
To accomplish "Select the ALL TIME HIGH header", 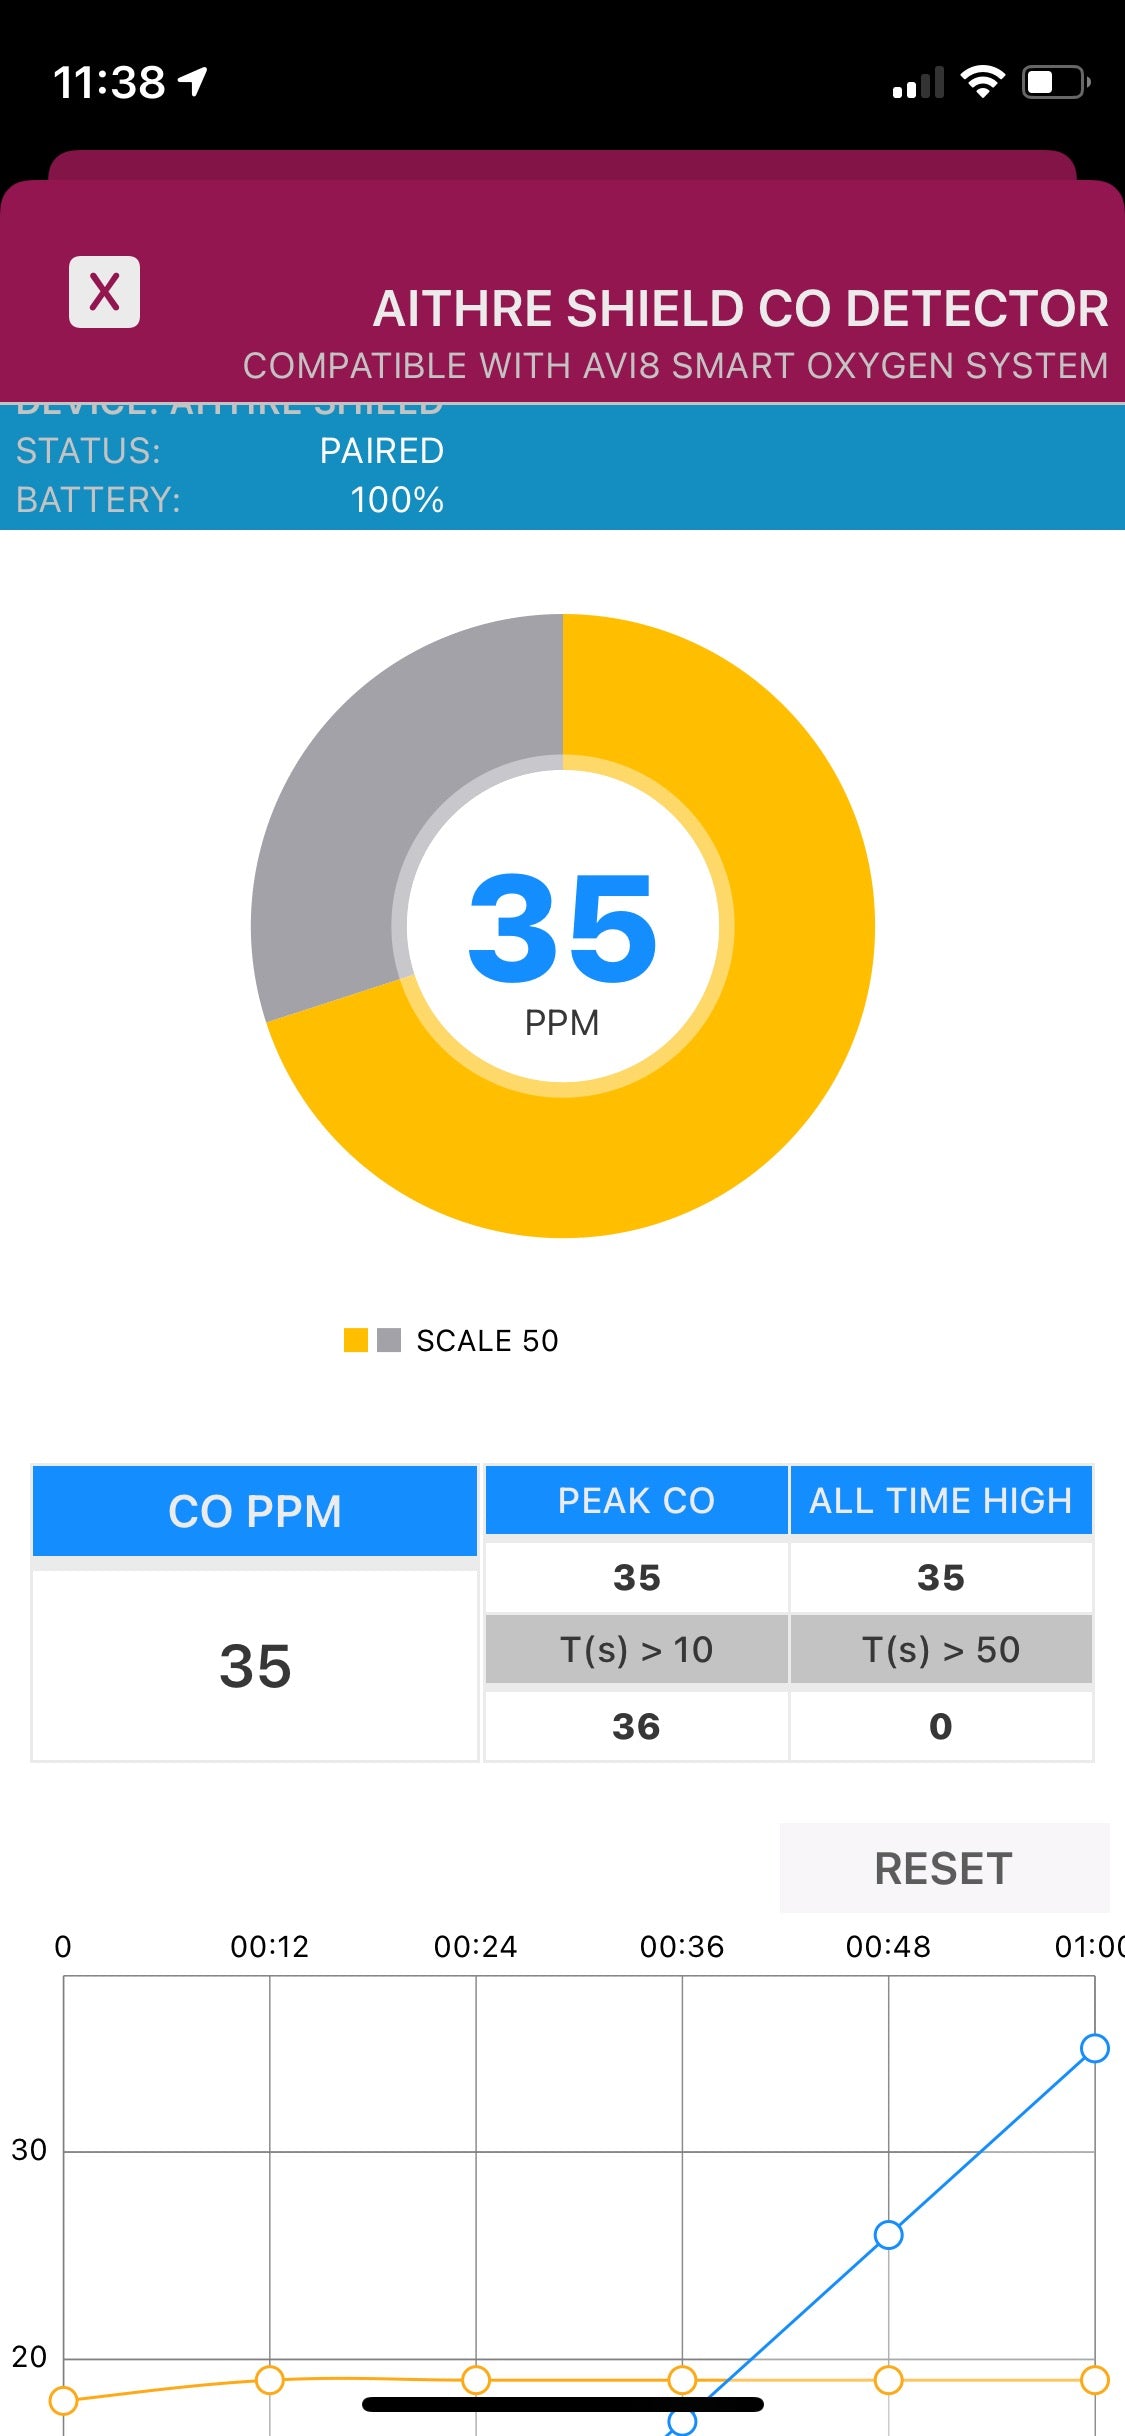I will click(940, 1500).
